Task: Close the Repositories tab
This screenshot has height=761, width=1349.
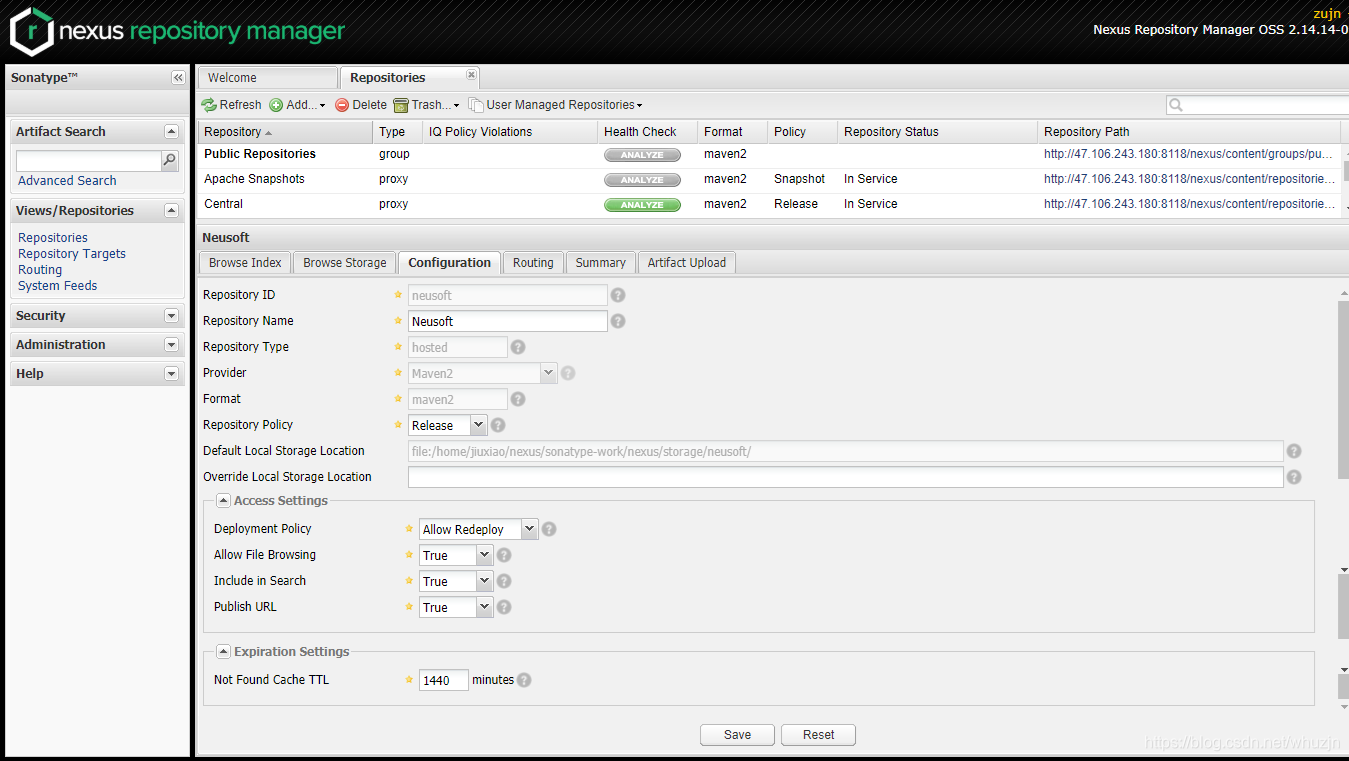Action: coord(472,75)
